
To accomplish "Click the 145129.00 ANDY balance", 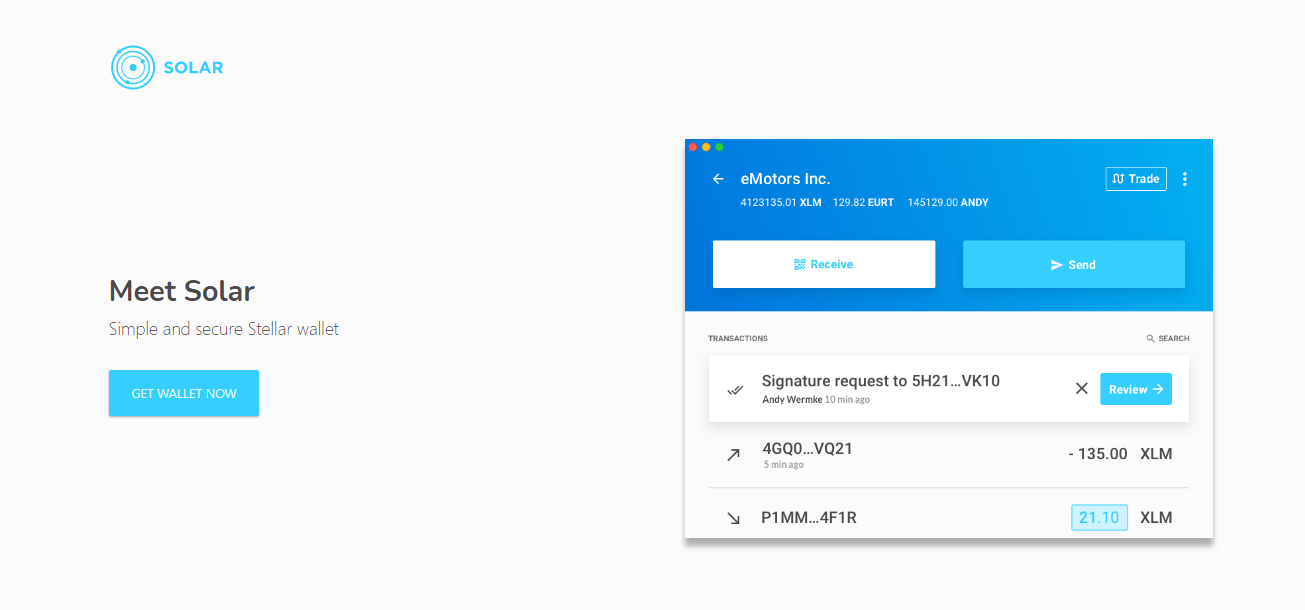I will (x=948, y=203).
